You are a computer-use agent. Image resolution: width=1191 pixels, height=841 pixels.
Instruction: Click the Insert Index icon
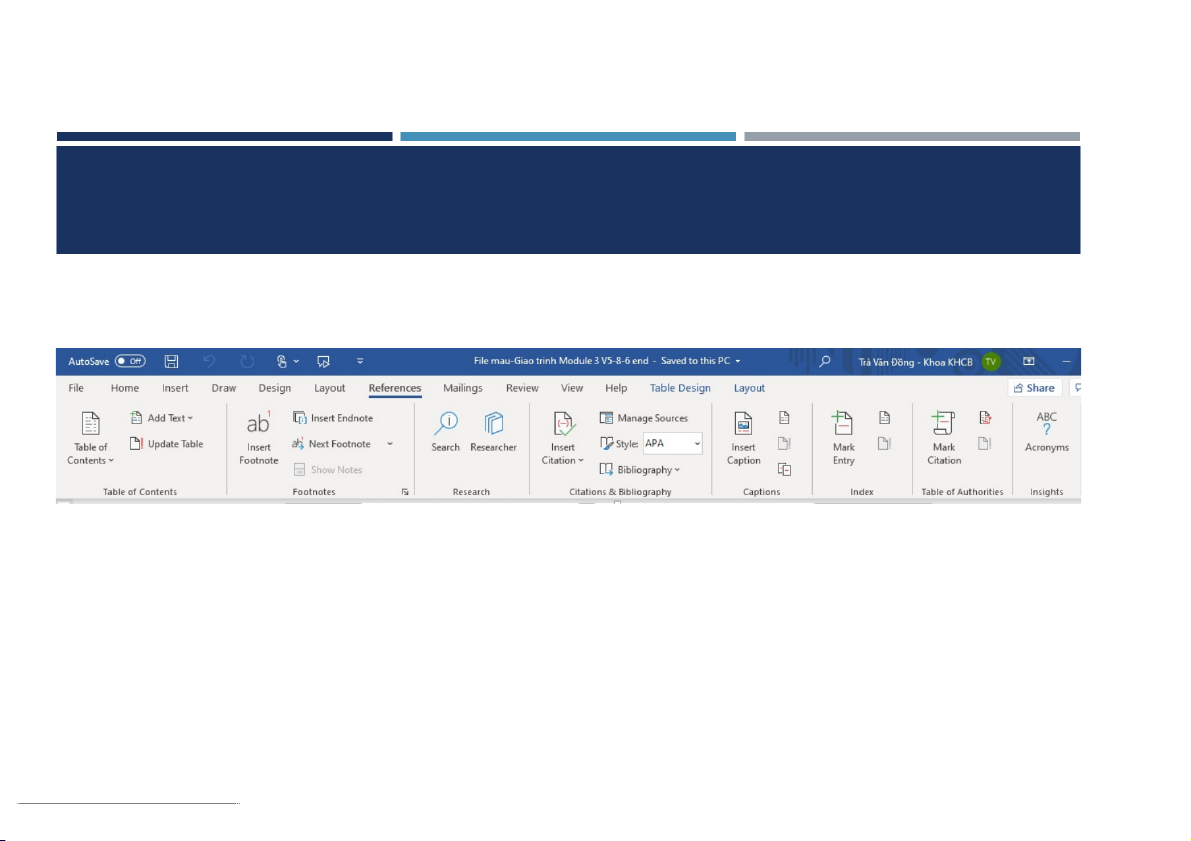[885, 418]
